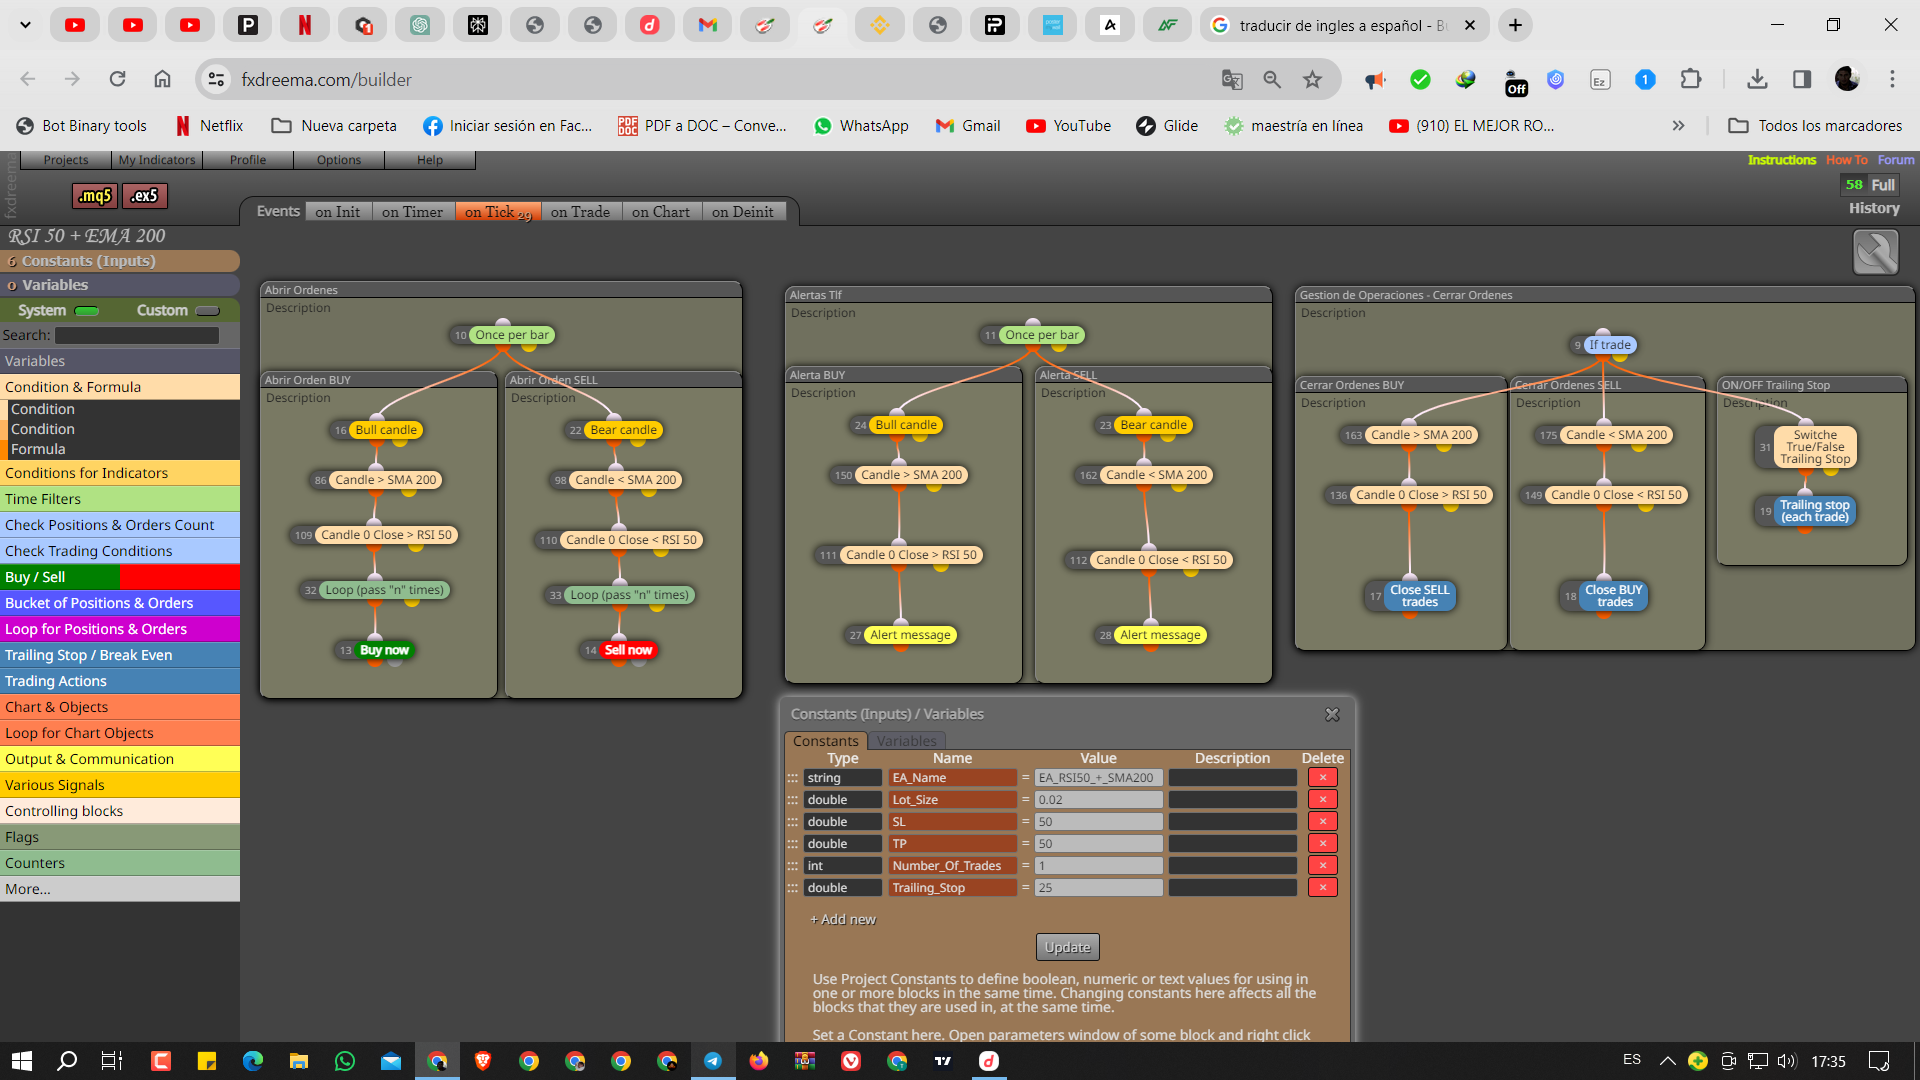Viewport: 1920px width, 1080px height.
Task: Expand the Output & Communication category
Action: [120, 759]
